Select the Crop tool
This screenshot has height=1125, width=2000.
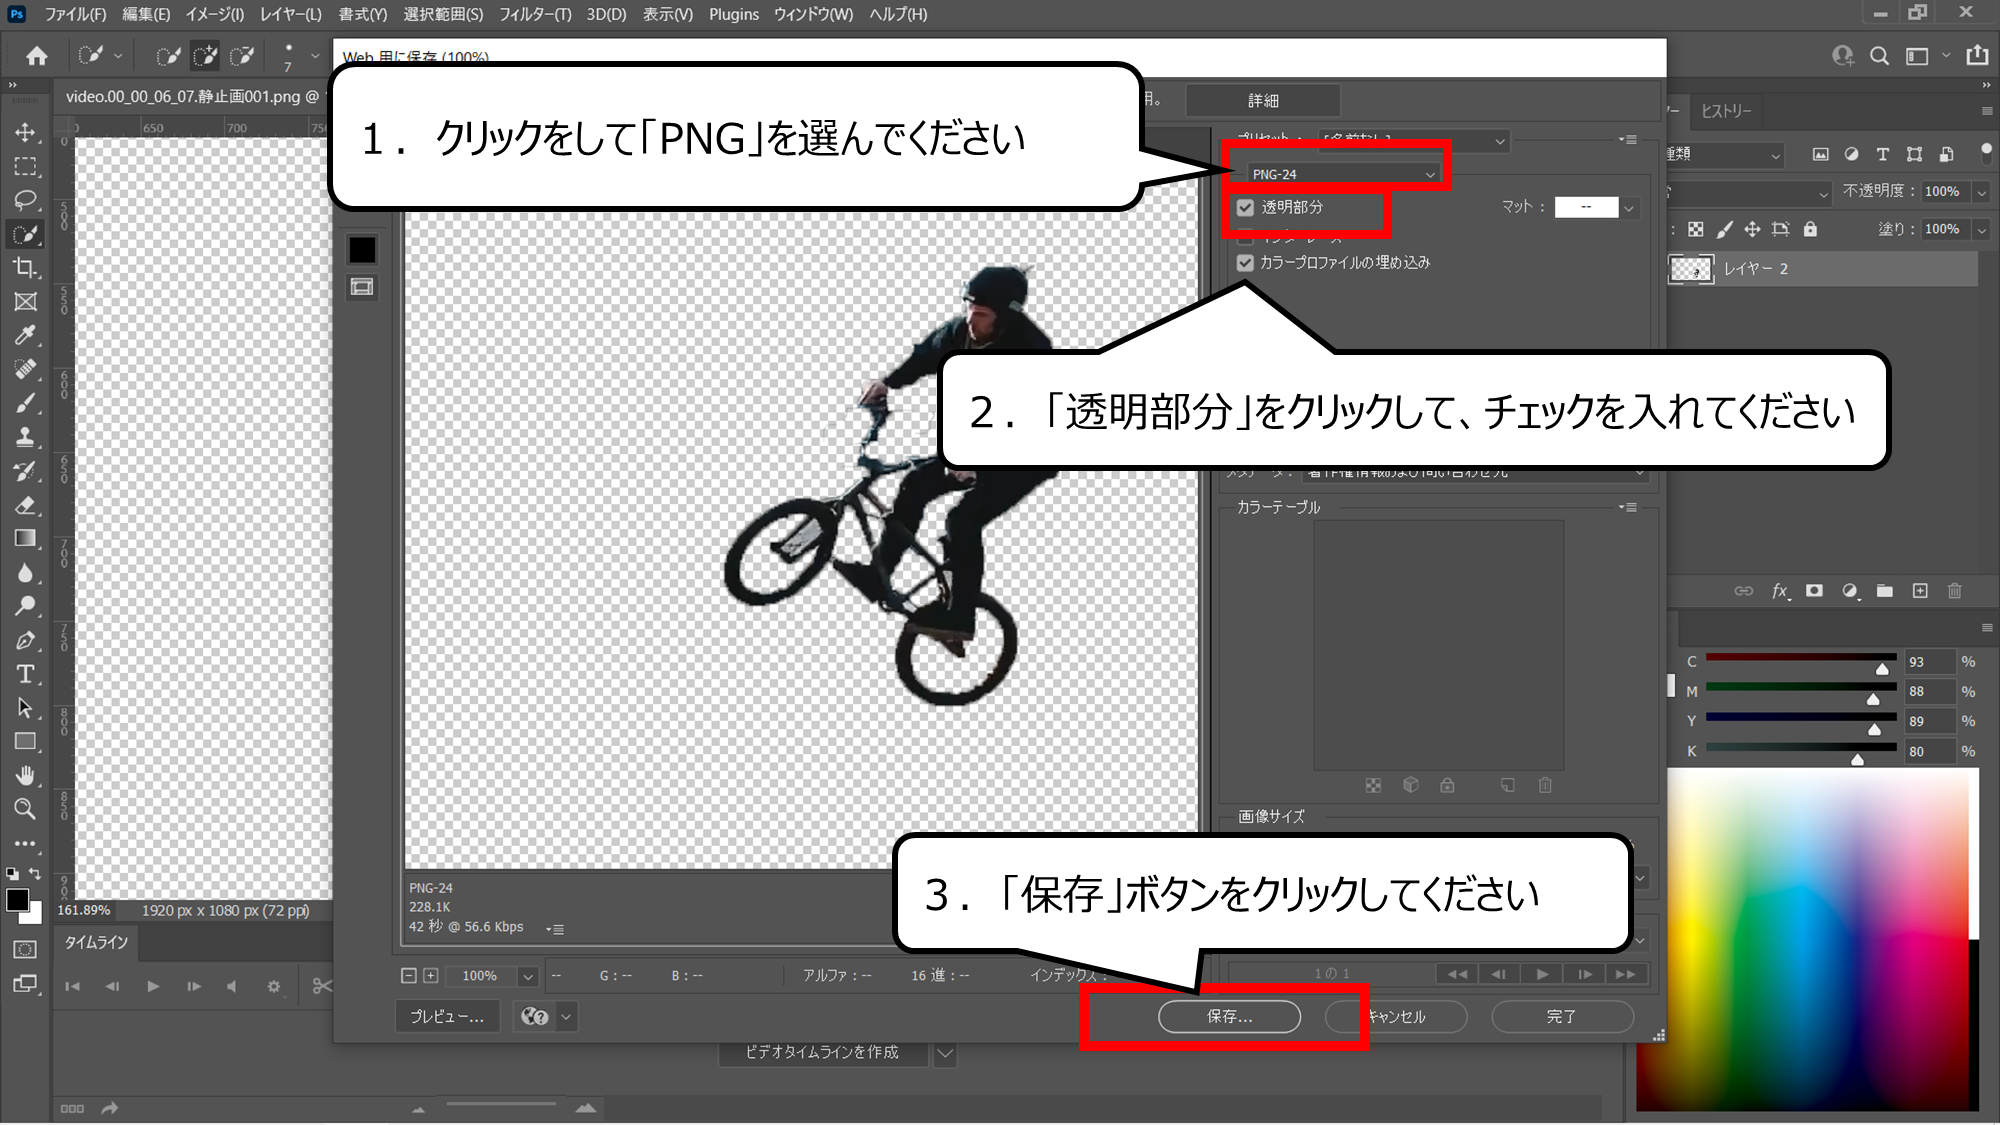26,268
